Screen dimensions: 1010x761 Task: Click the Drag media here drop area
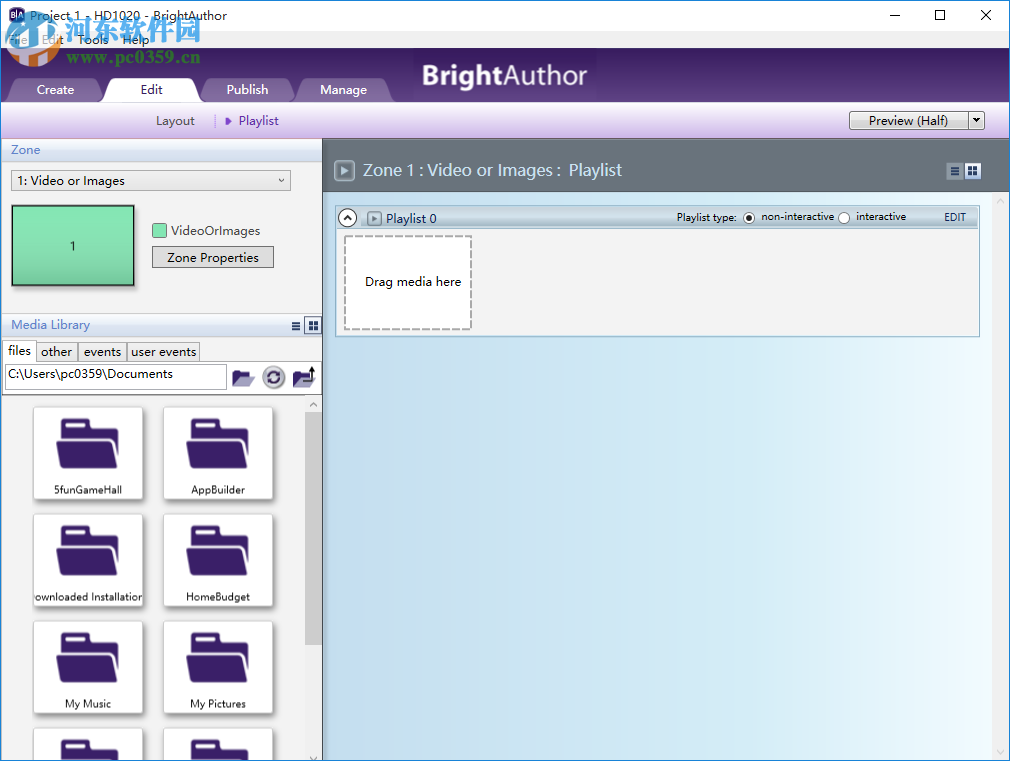(408, 282)
